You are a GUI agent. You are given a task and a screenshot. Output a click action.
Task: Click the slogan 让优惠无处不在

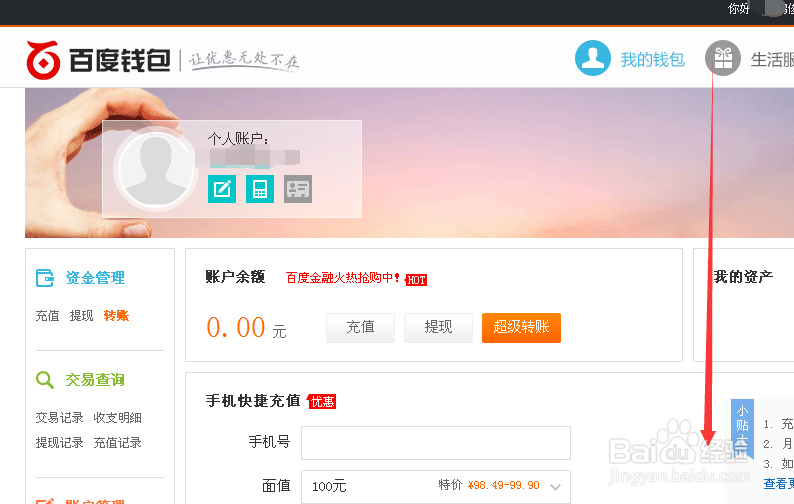(244, 60)
